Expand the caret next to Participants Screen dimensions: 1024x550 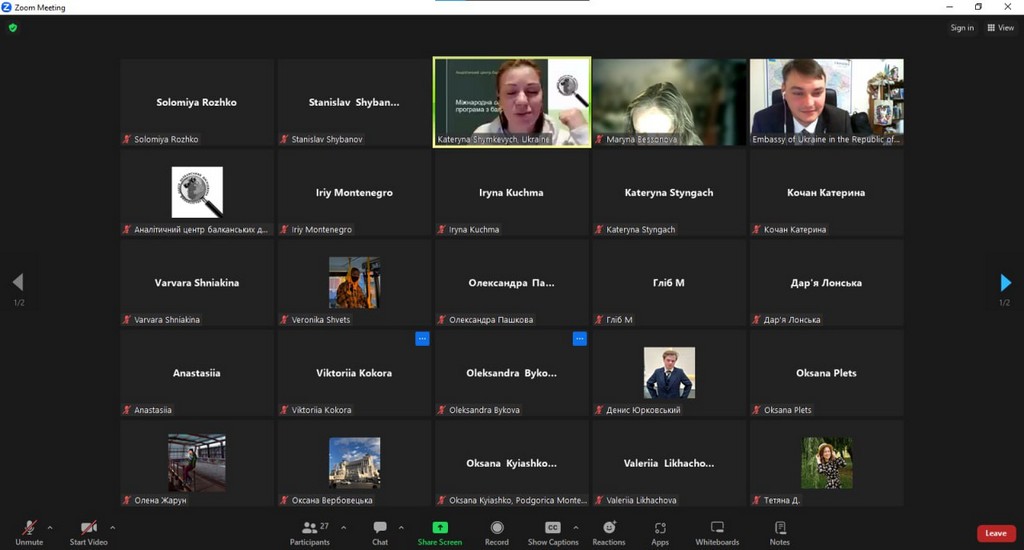344,527
